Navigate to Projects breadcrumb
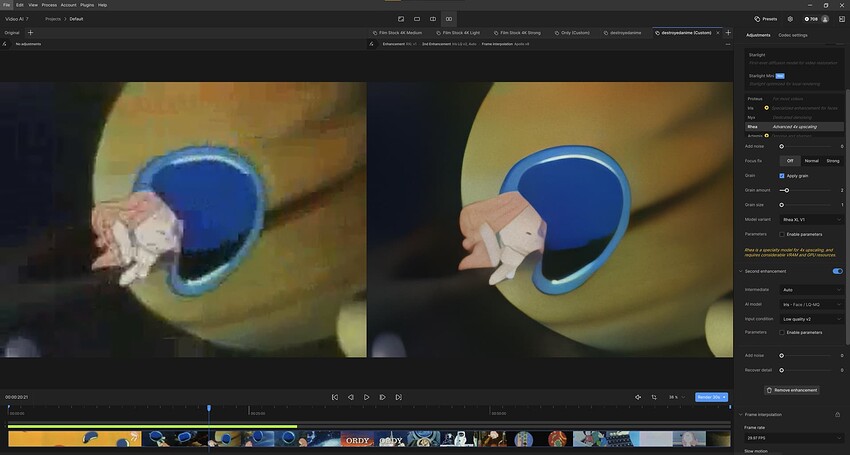Screen dimensions: 850x455 (53, 19)
